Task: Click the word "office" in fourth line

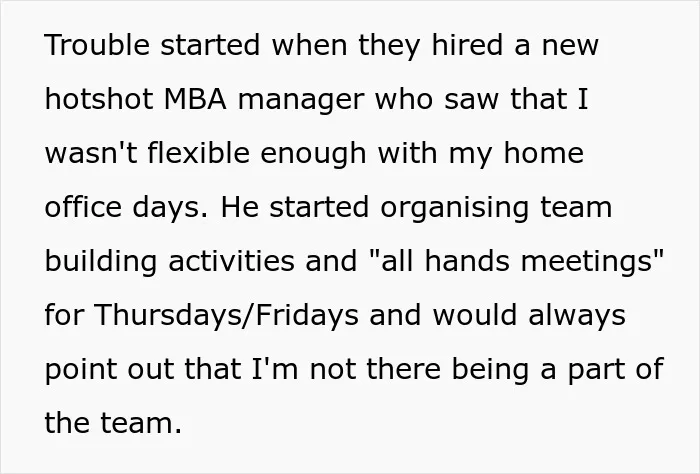Action: [x=83, y=207]
